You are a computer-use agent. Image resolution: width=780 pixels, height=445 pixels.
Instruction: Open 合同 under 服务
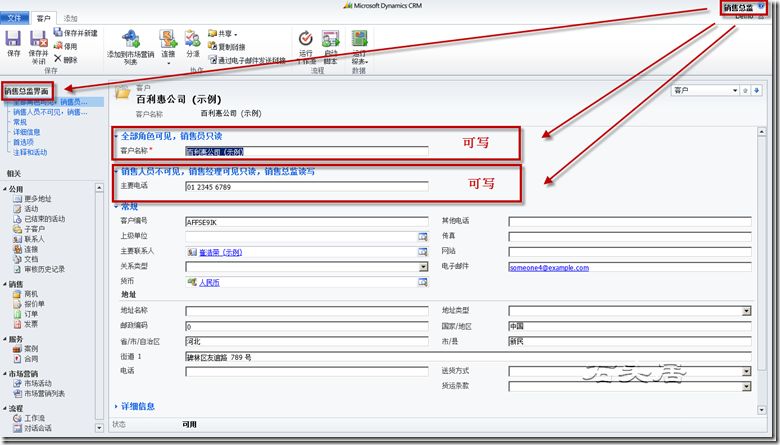[x=26, y=358]
